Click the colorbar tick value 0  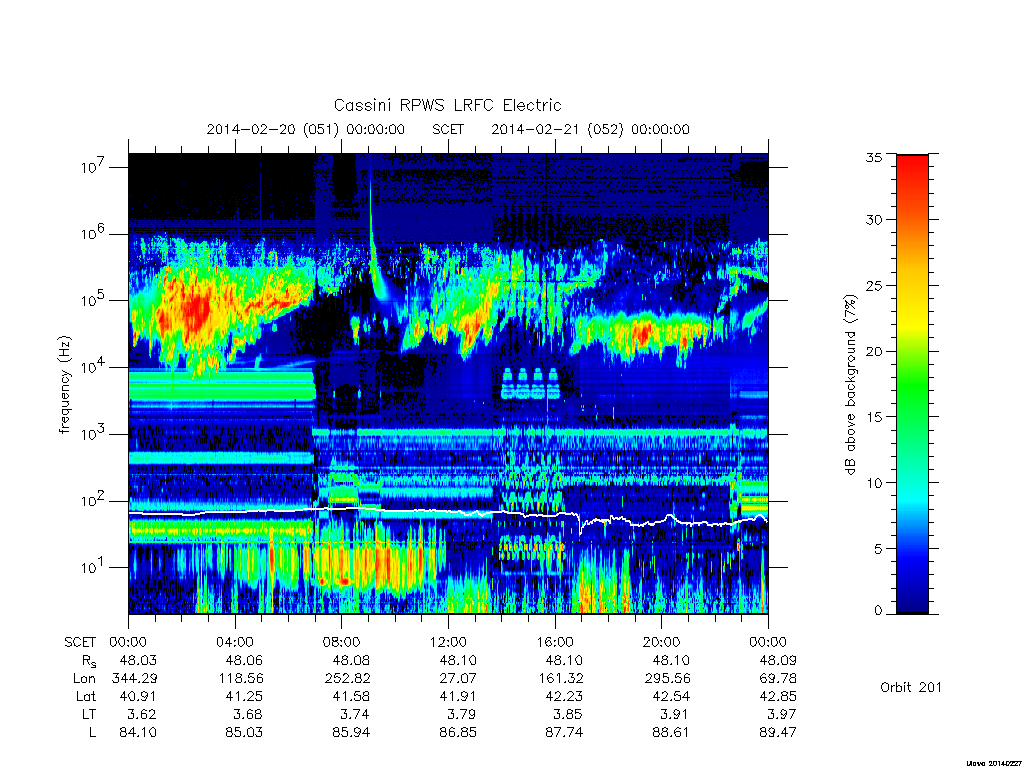click(878, 611)
